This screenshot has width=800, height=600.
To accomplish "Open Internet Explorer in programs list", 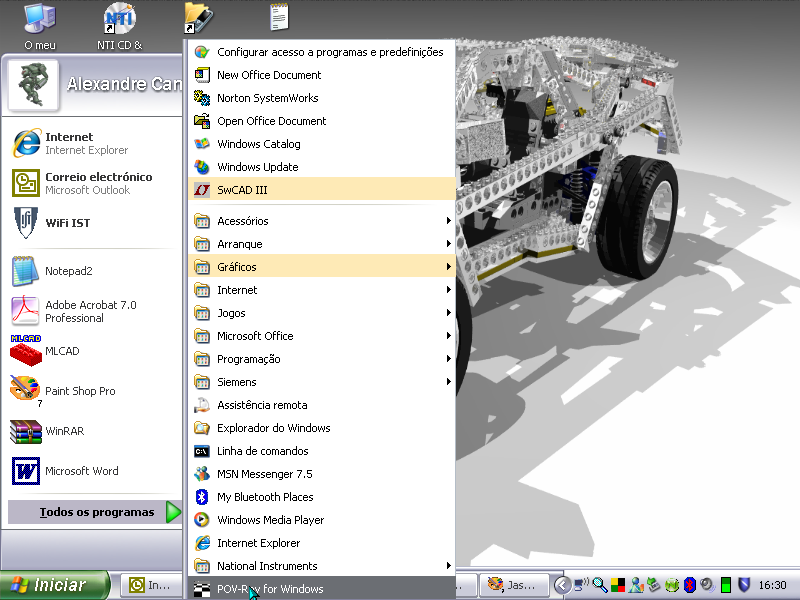I will (321, 543).
